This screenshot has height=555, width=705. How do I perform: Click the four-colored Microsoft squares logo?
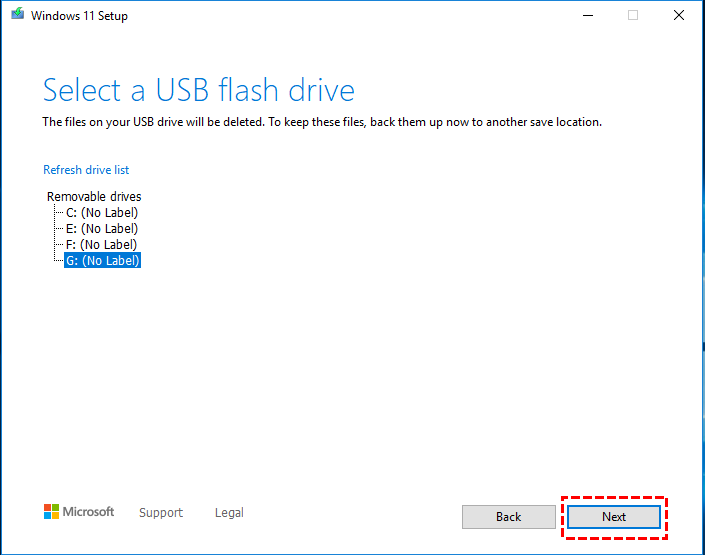pos(51,512)
